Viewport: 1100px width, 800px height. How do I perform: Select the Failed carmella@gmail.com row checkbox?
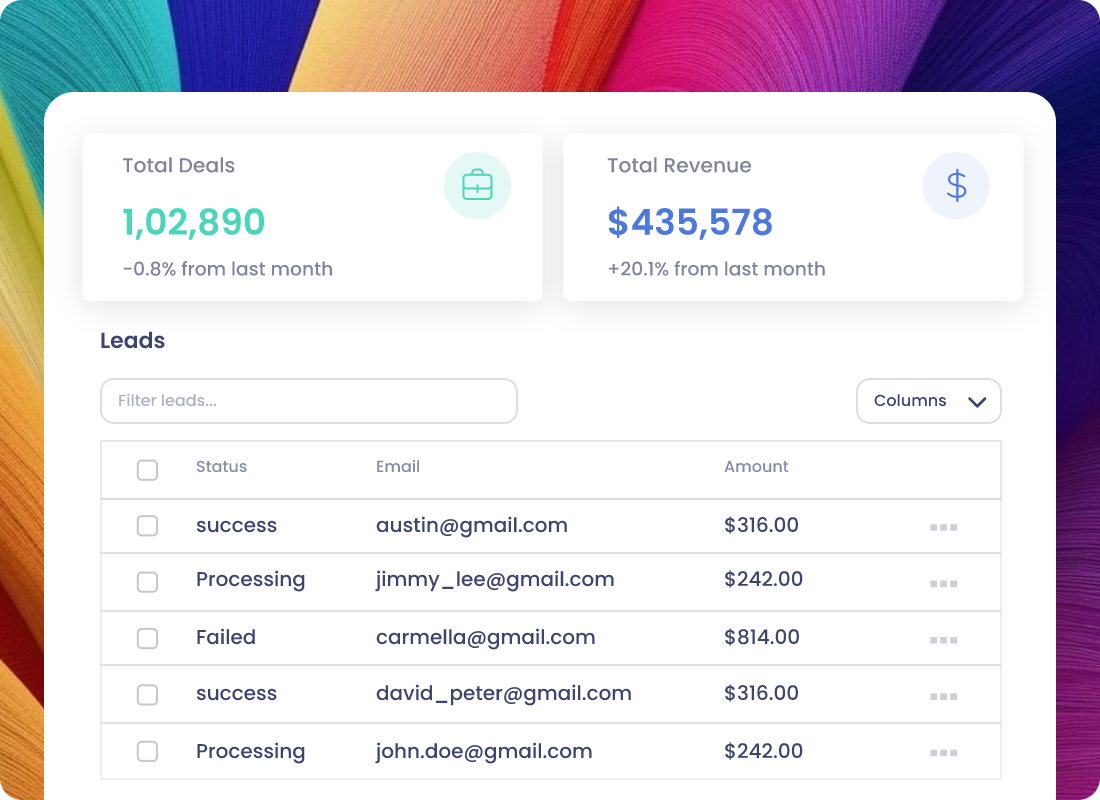coord(147,638)
